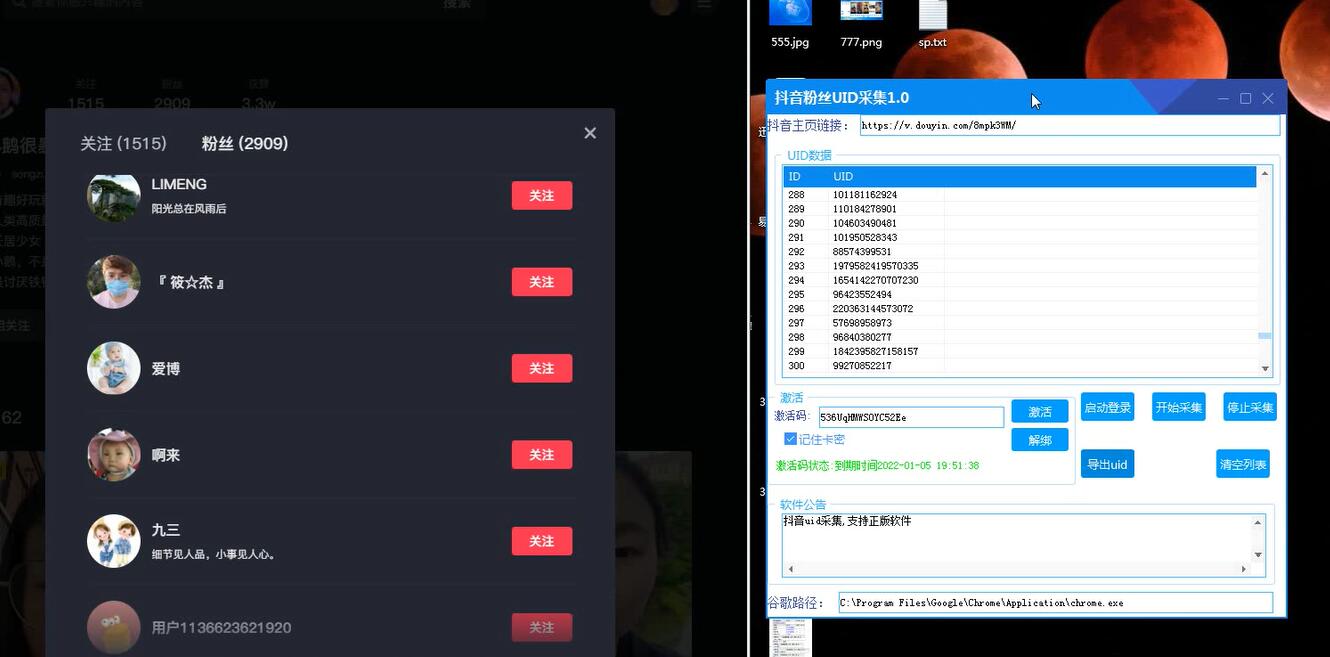The height and width of the screenshot is (657, 1330).
Task: Click 开始采集 button
Action: pyautogui.click(x=1178, y=407)
